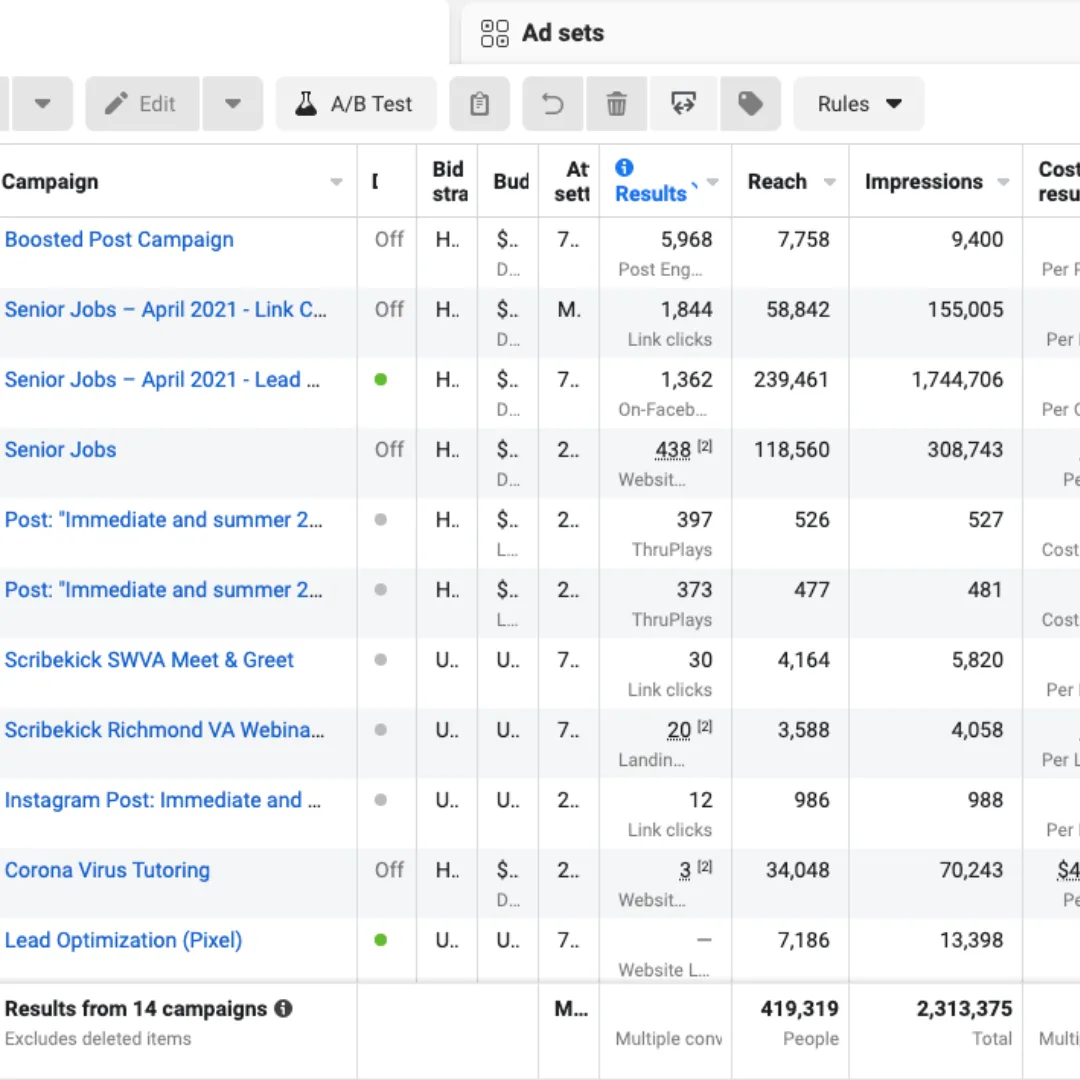
Task: Open the tag labeling icon
Action: pos(751,103)
